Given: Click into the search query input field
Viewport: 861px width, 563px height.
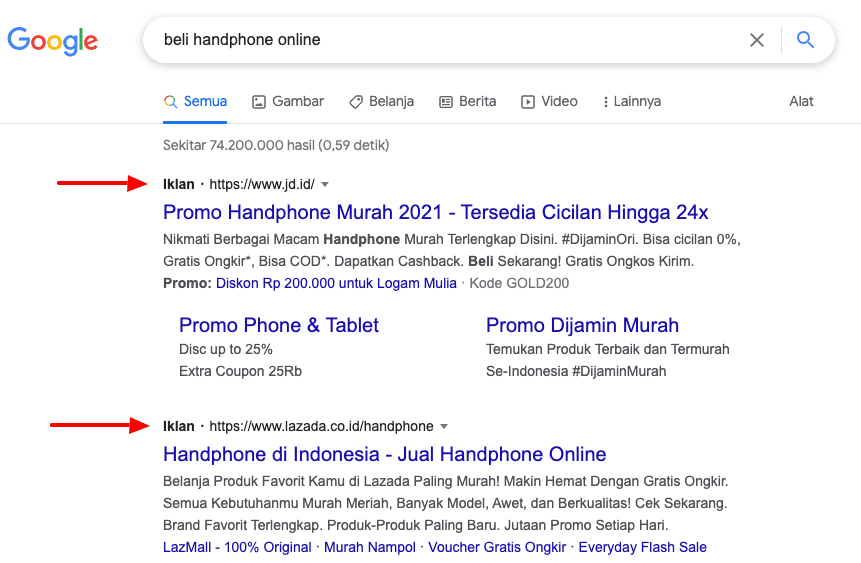Looking at the screenshot, I should pos(440,40).
